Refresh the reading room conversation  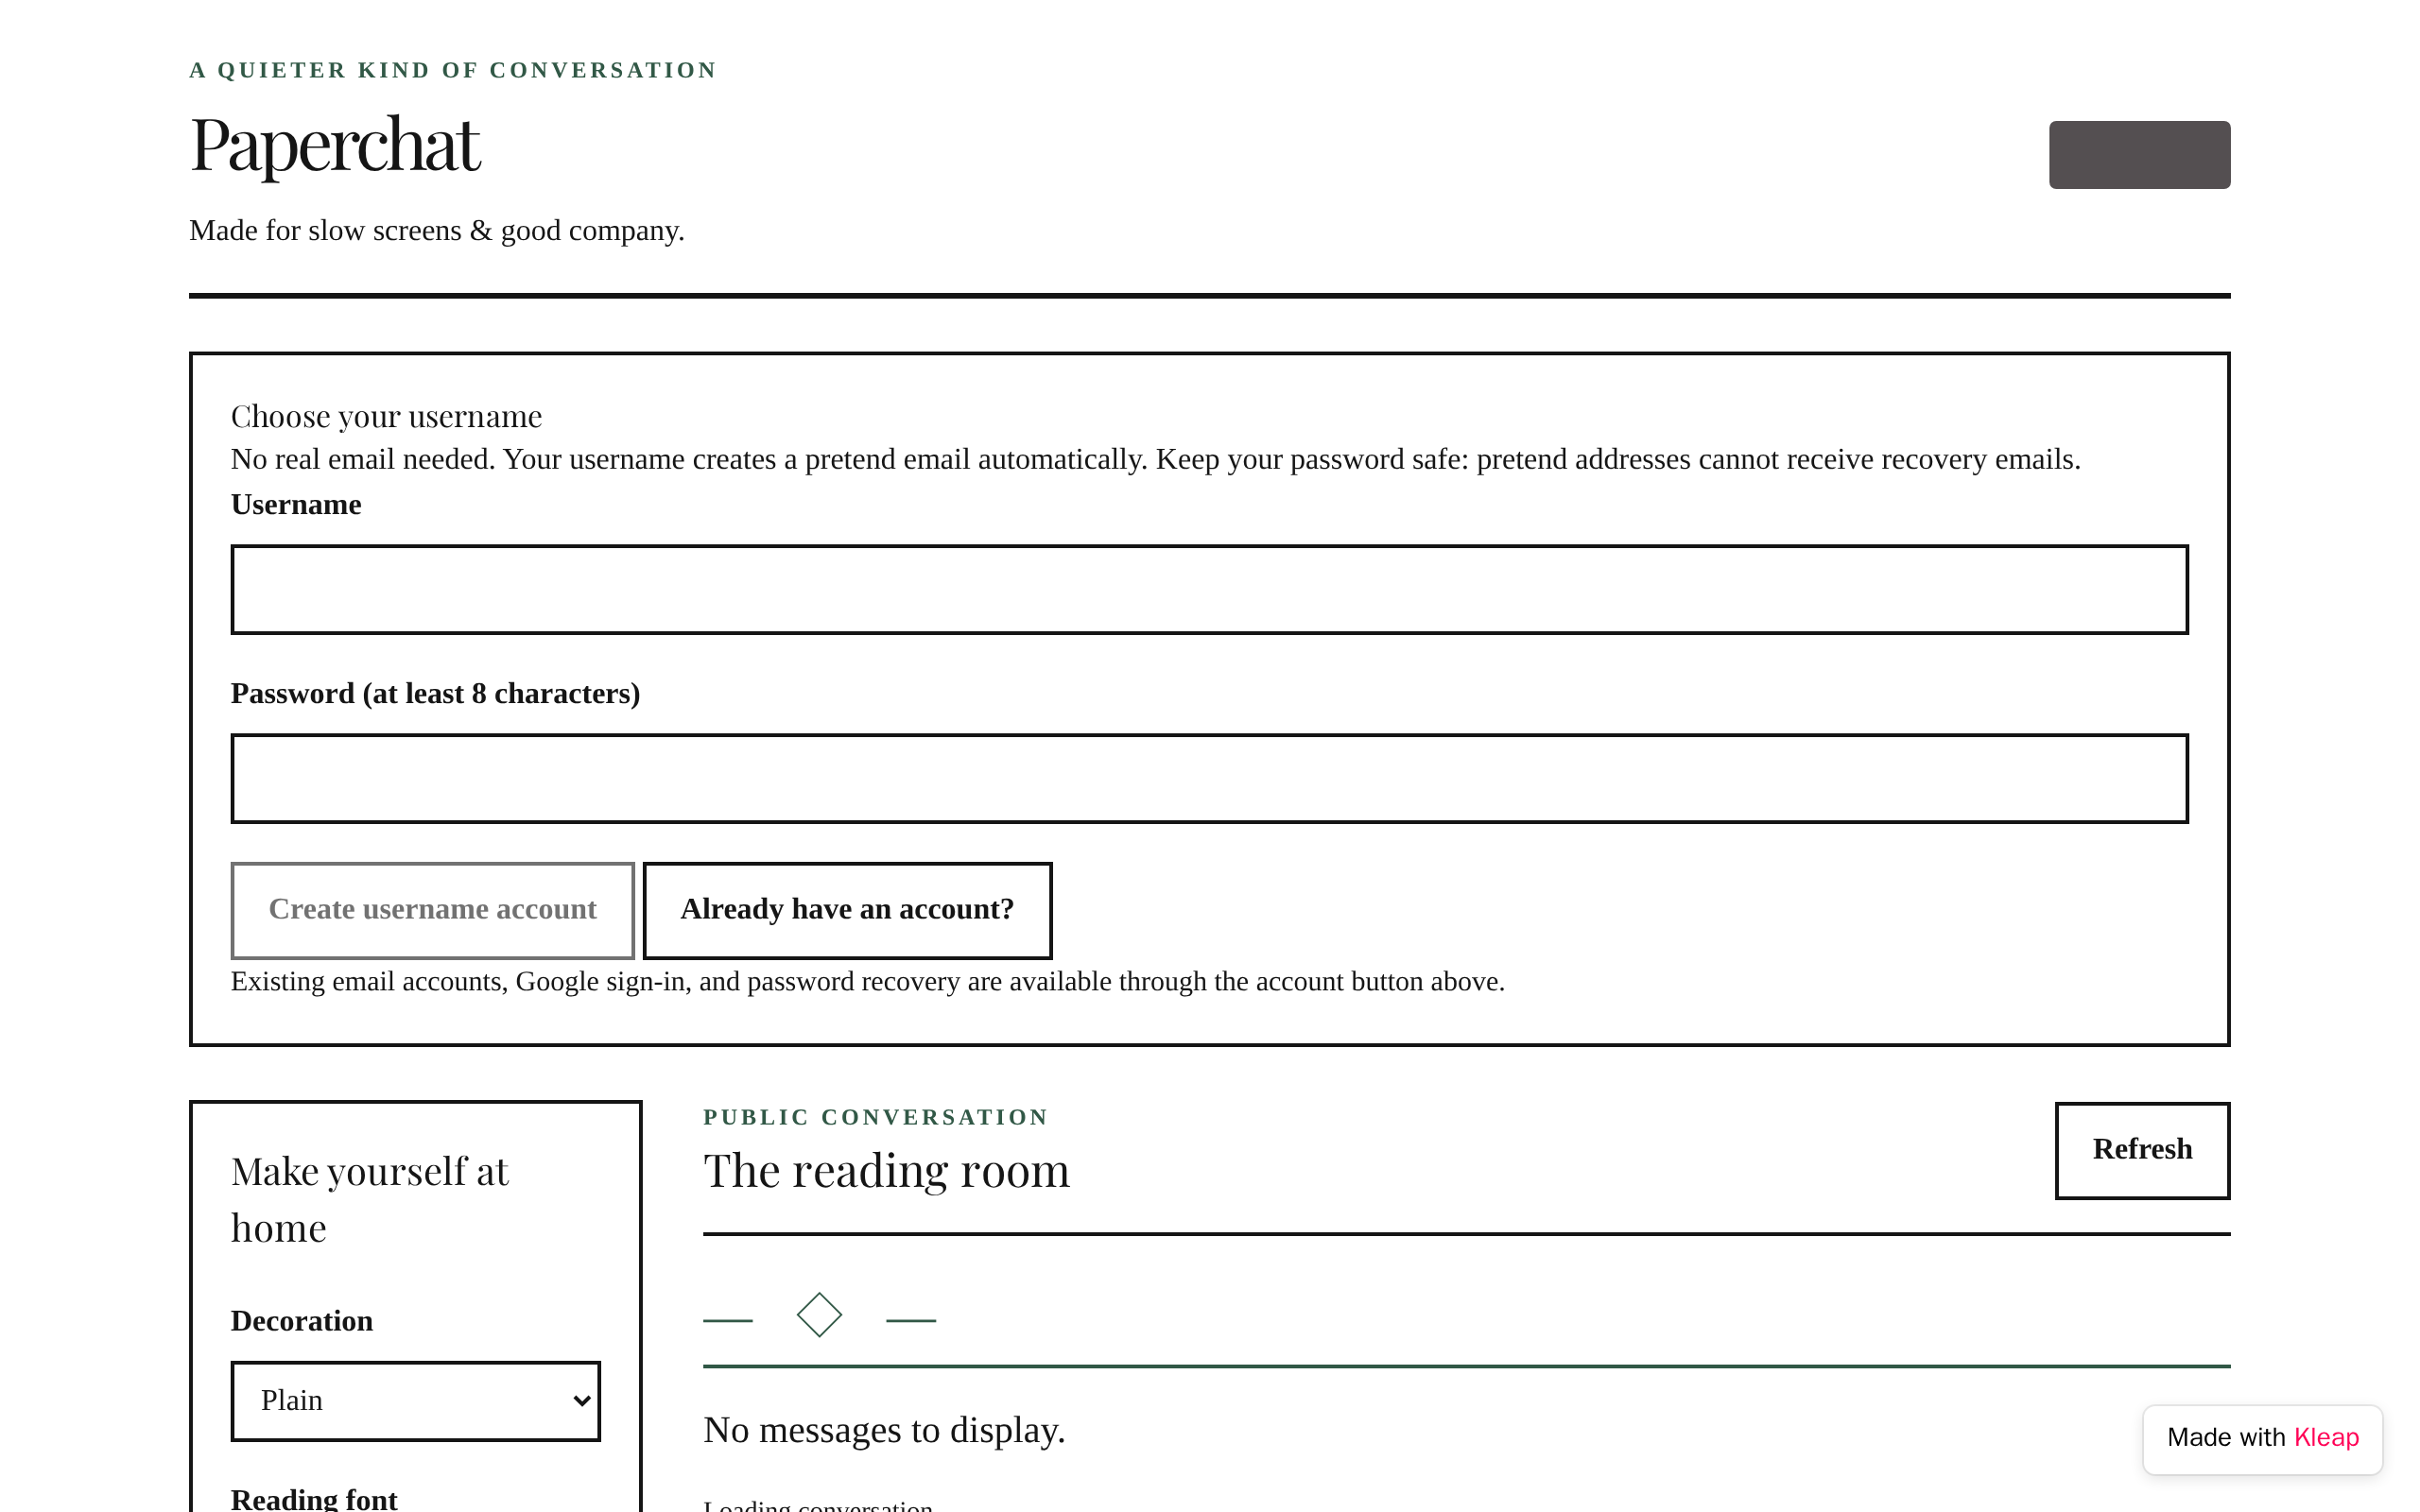(2142, 1150)
